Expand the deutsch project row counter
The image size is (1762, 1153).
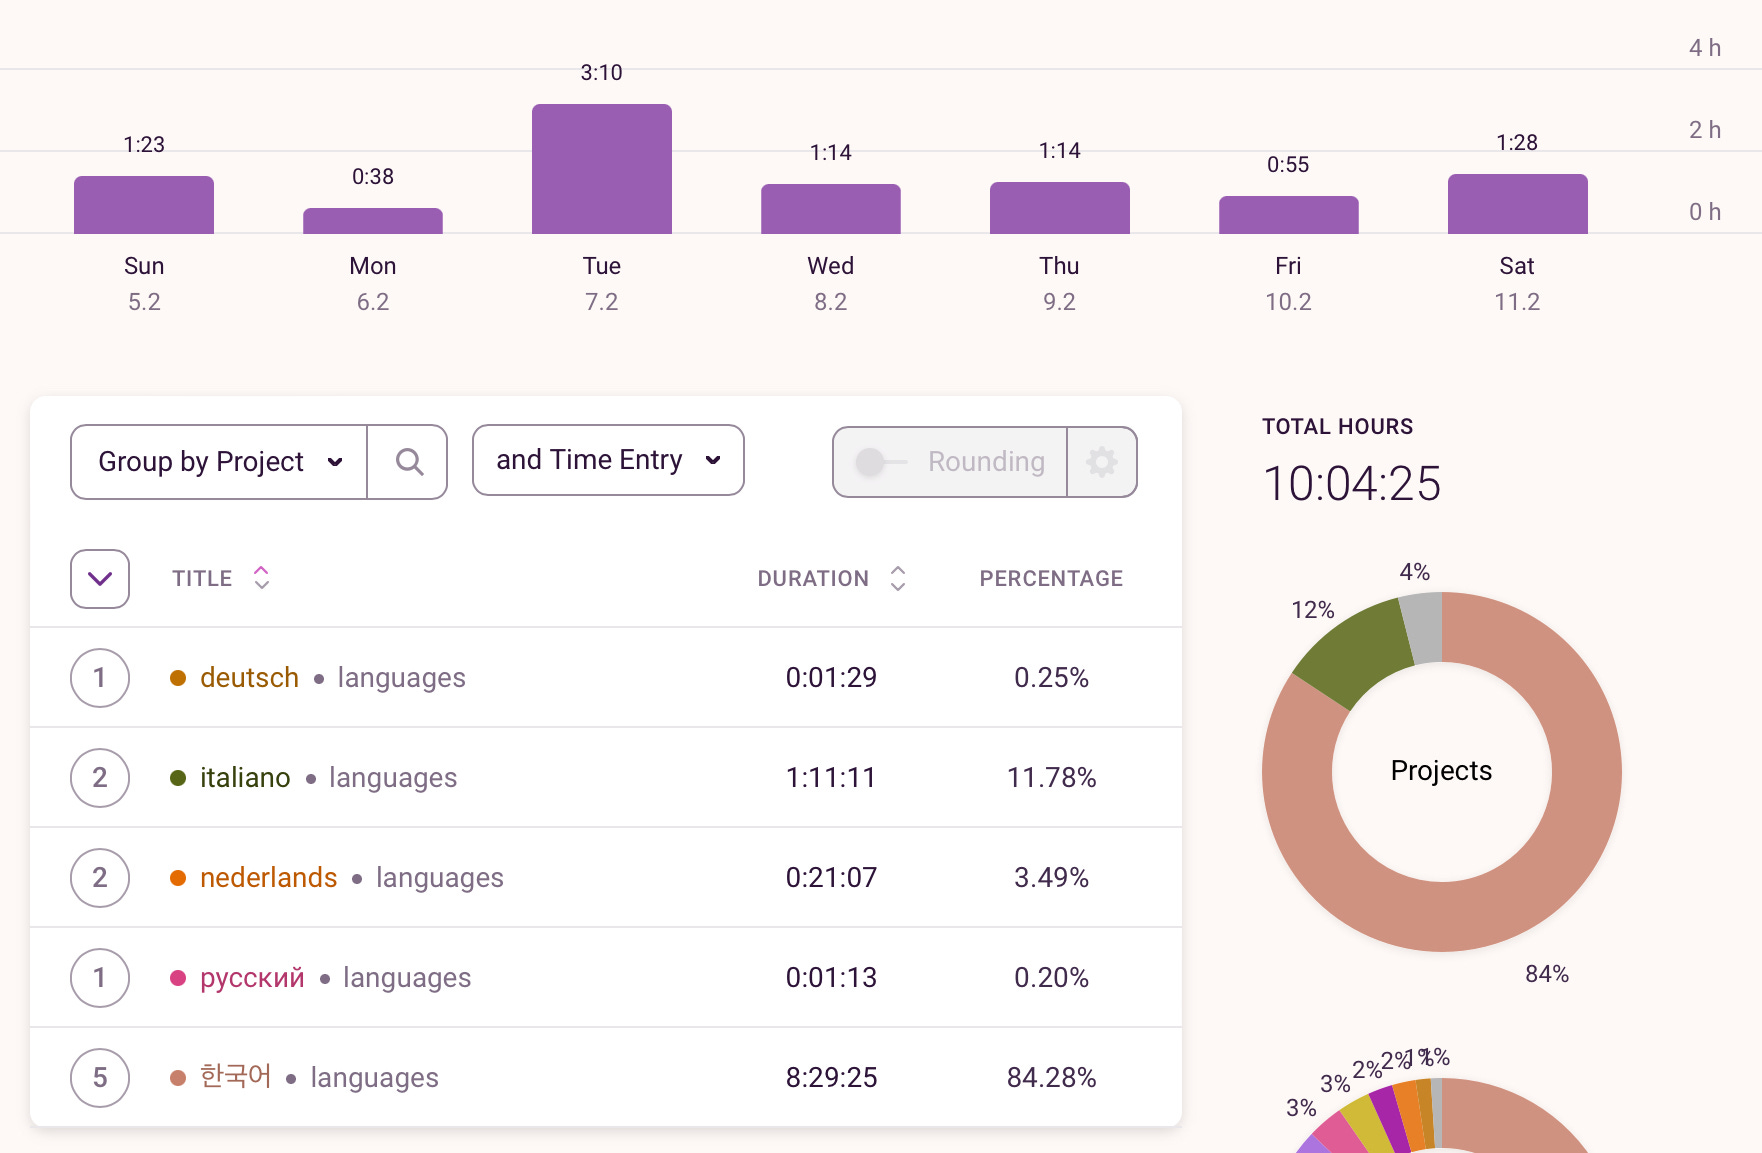pyautogui.click(x=100, y=678)
